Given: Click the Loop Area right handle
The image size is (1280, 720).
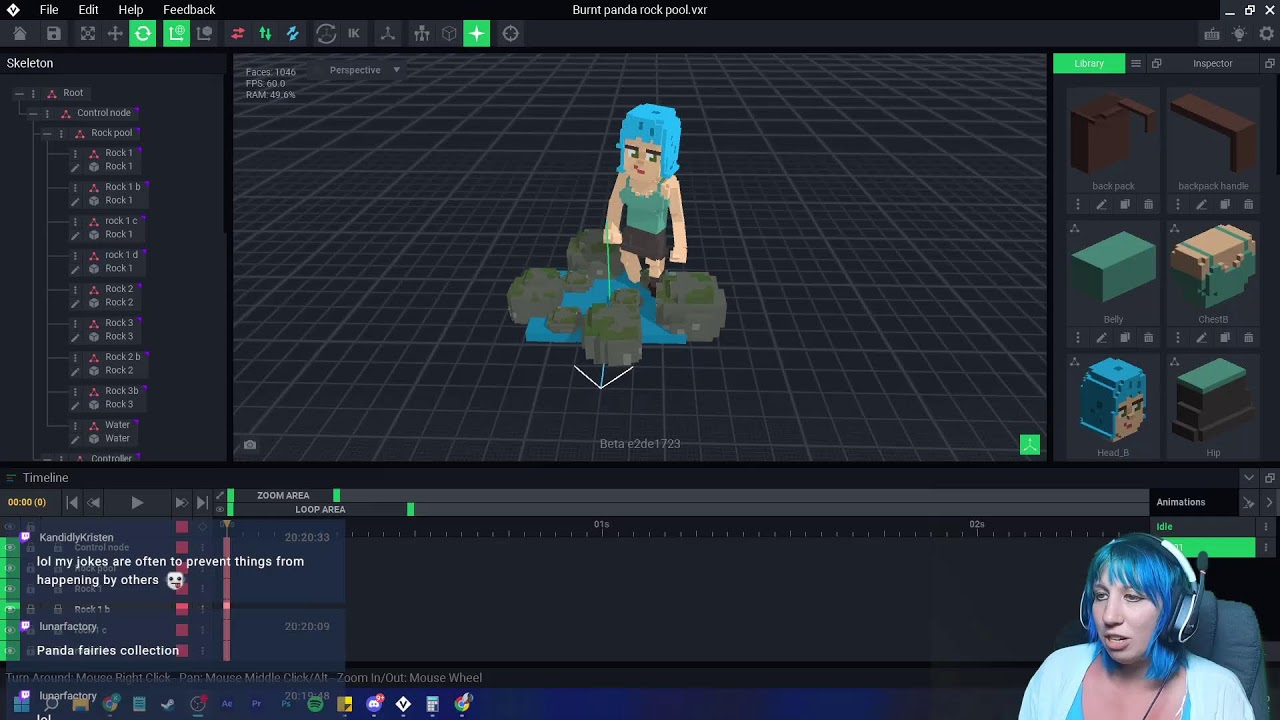Looking at the screenshot, I should (410, 510).
